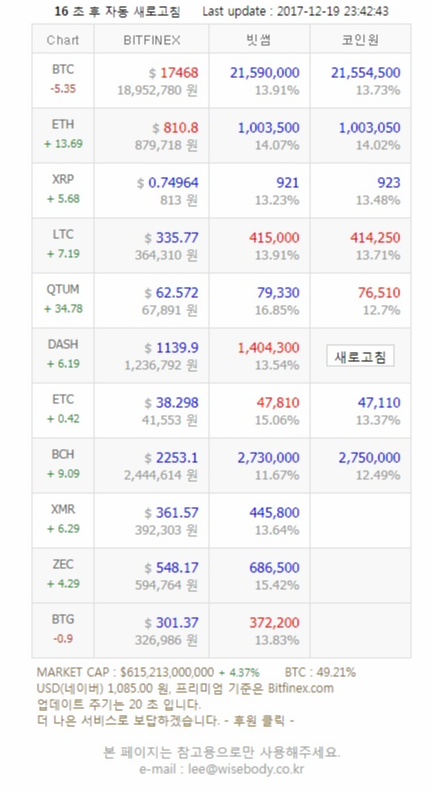Select 코인원 ETC price 47,110

379,403
